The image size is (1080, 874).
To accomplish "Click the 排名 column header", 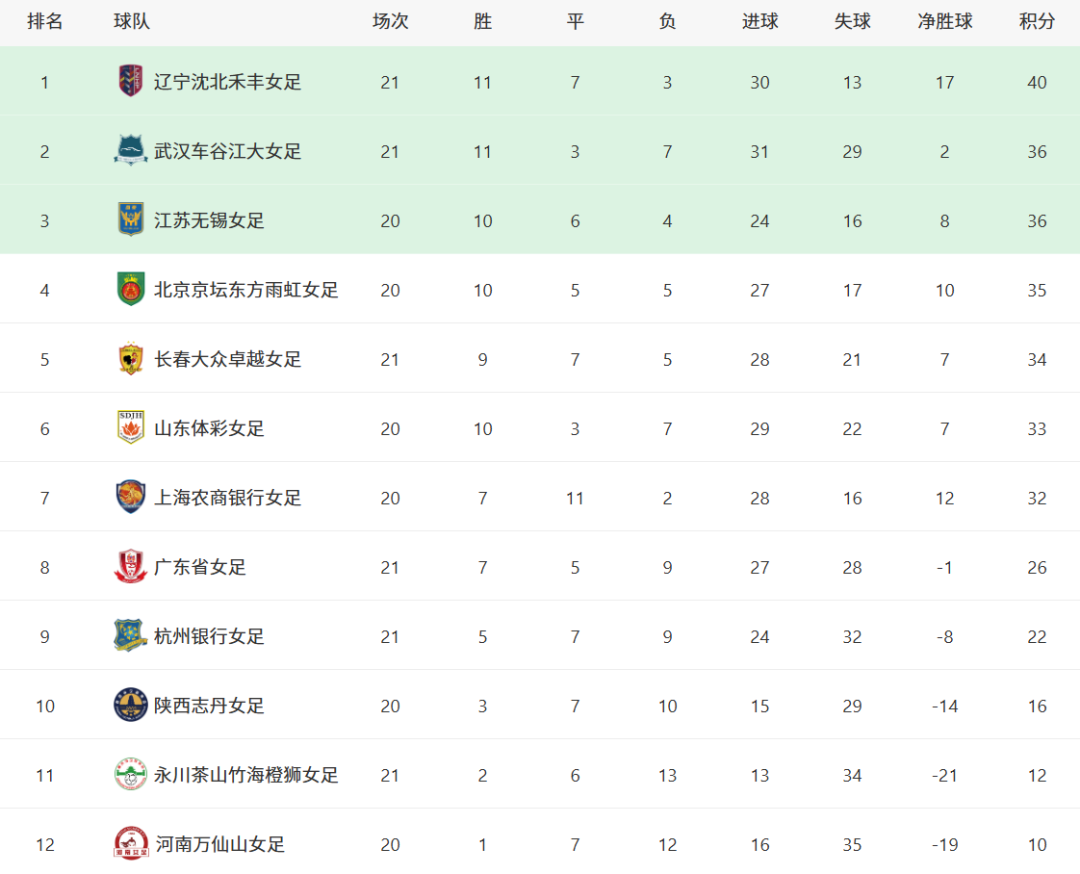I will (45, 21).
